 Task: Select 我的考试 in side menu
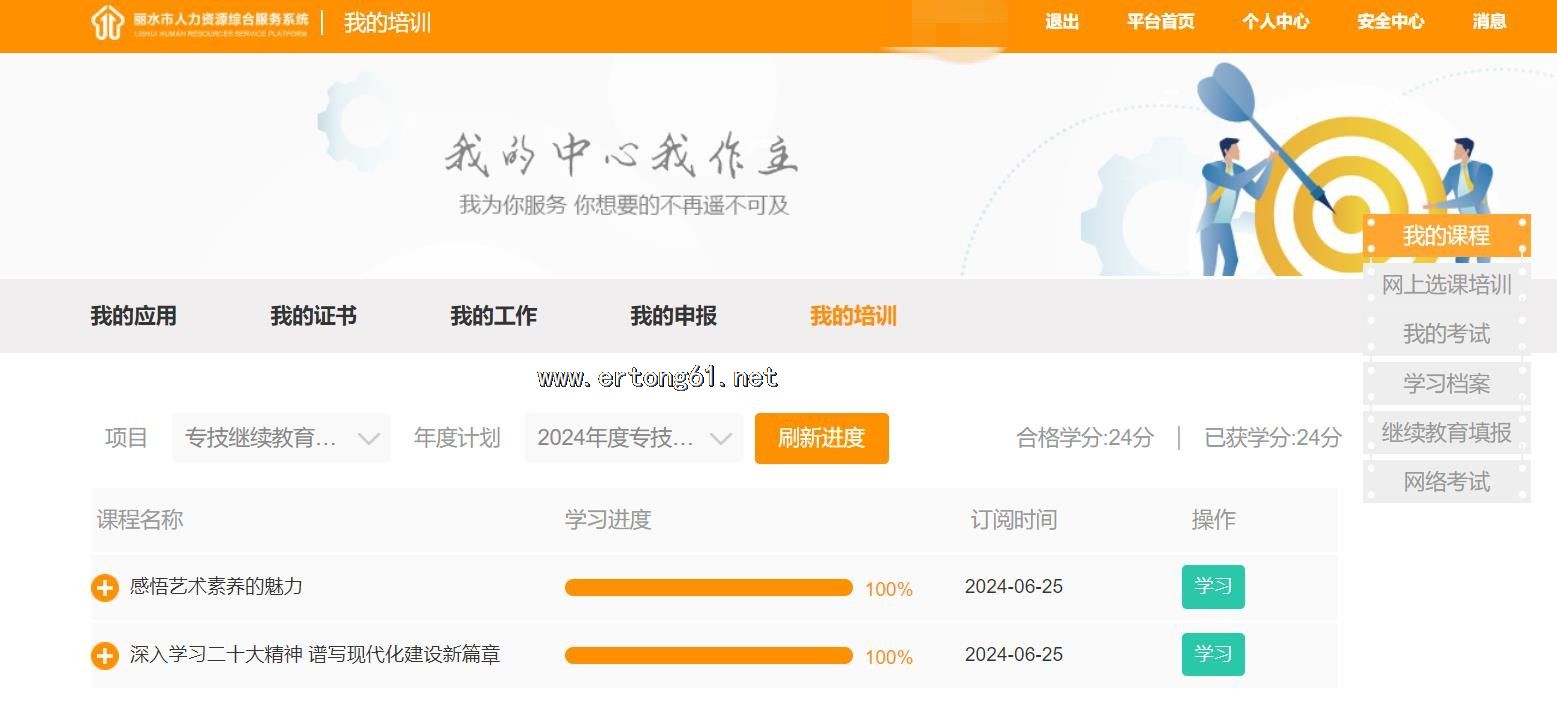tap(1446, 335)
